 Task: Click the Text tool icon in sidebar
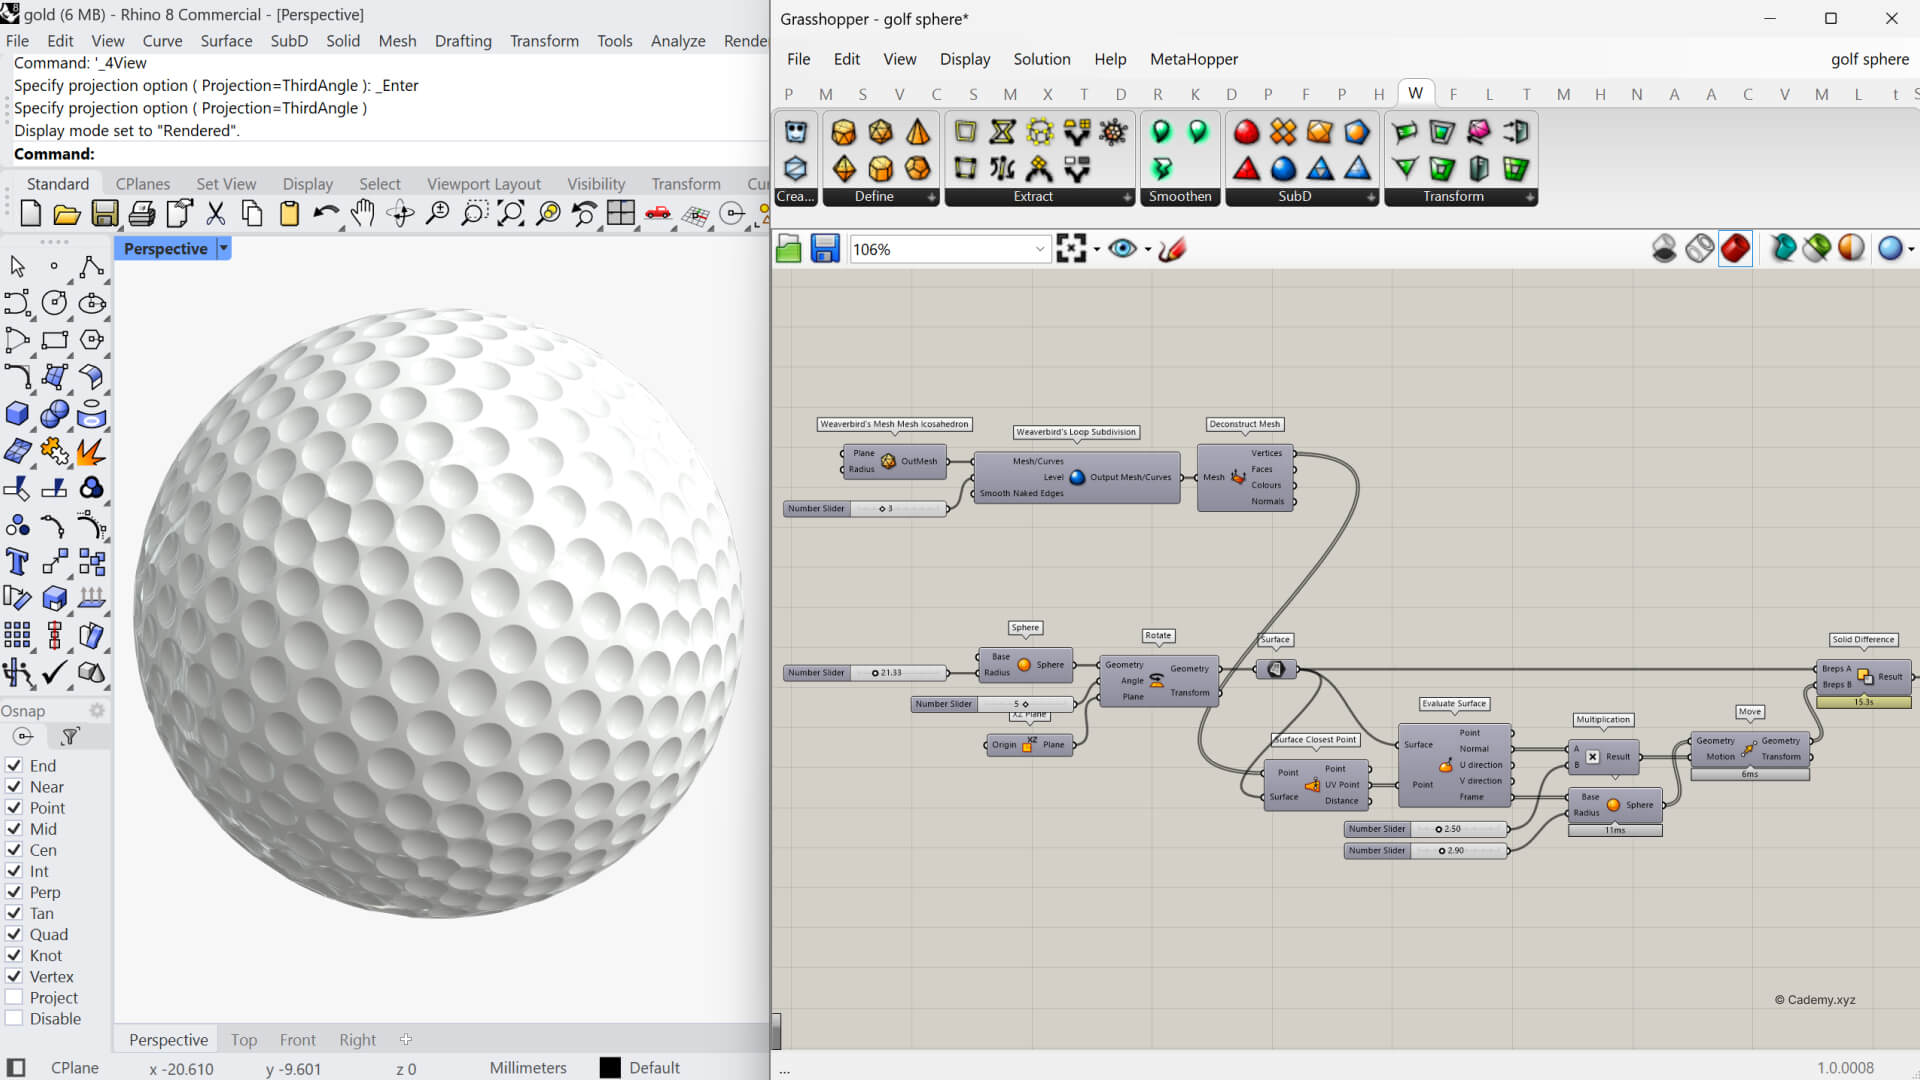[x=17, y=562]
